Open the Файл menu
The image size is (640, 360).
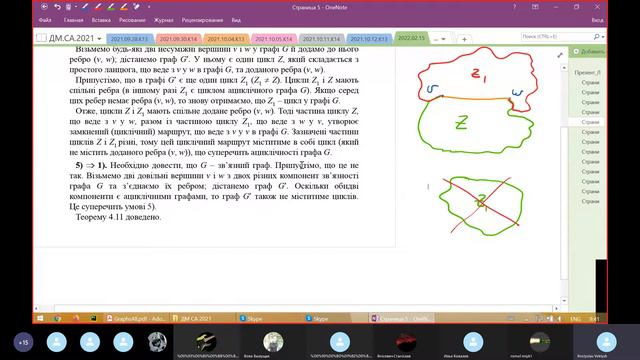[45, 20]
